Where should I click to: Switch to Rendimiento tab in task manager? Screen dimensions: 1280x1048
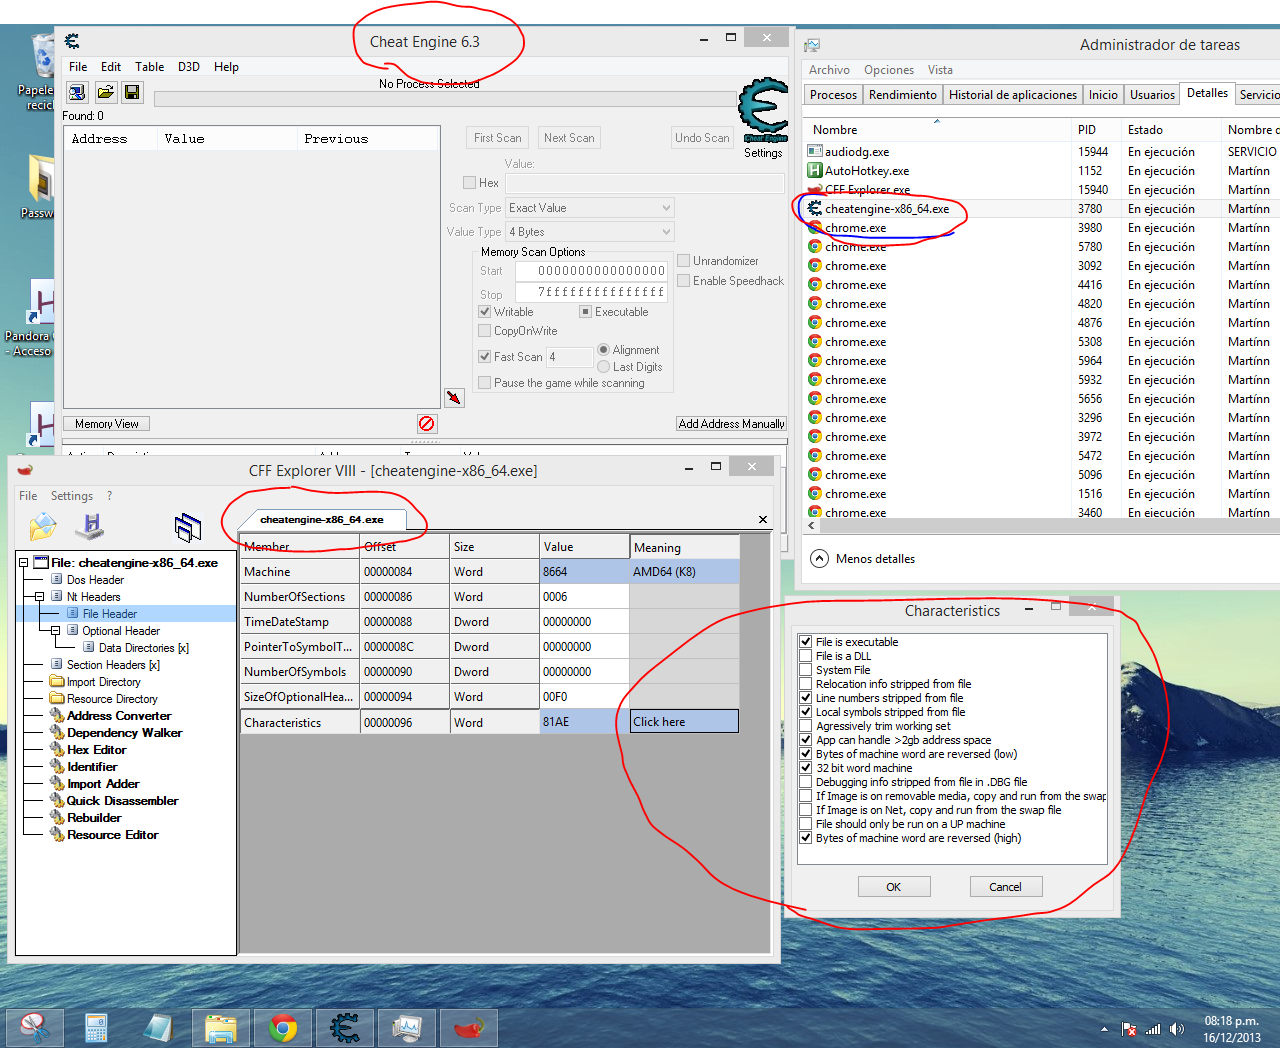[x=903, y=95]
